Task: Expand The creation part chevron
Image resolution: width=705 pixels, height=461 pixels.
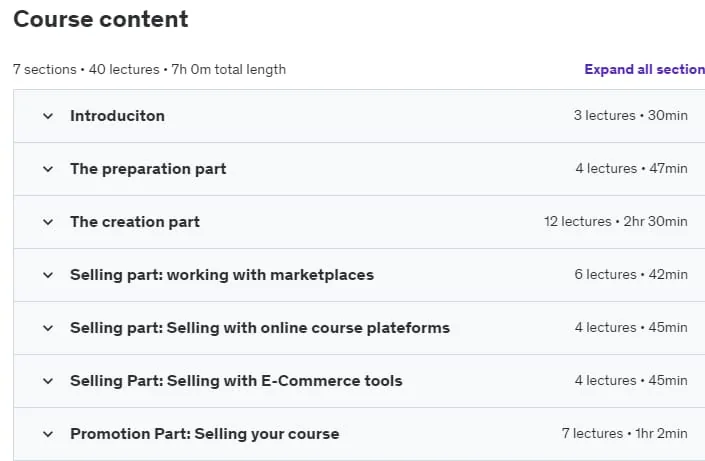Action: pos(48,222)
